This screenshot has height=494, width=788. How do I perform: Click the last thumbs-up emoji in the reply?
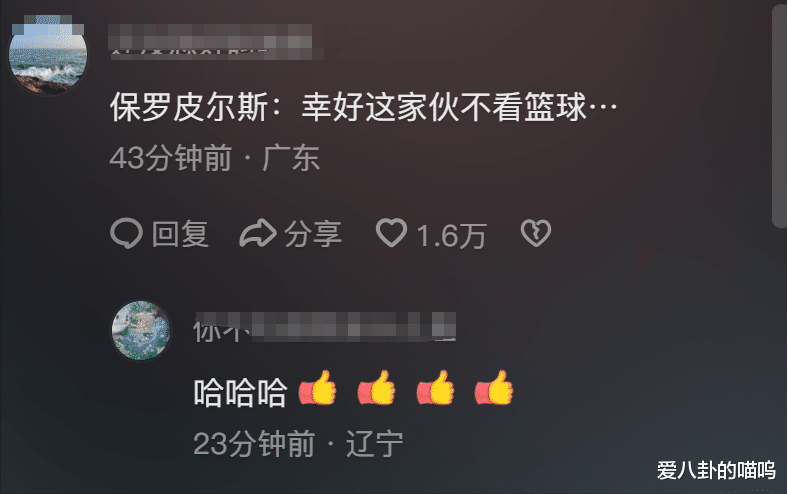coord(494,388)
